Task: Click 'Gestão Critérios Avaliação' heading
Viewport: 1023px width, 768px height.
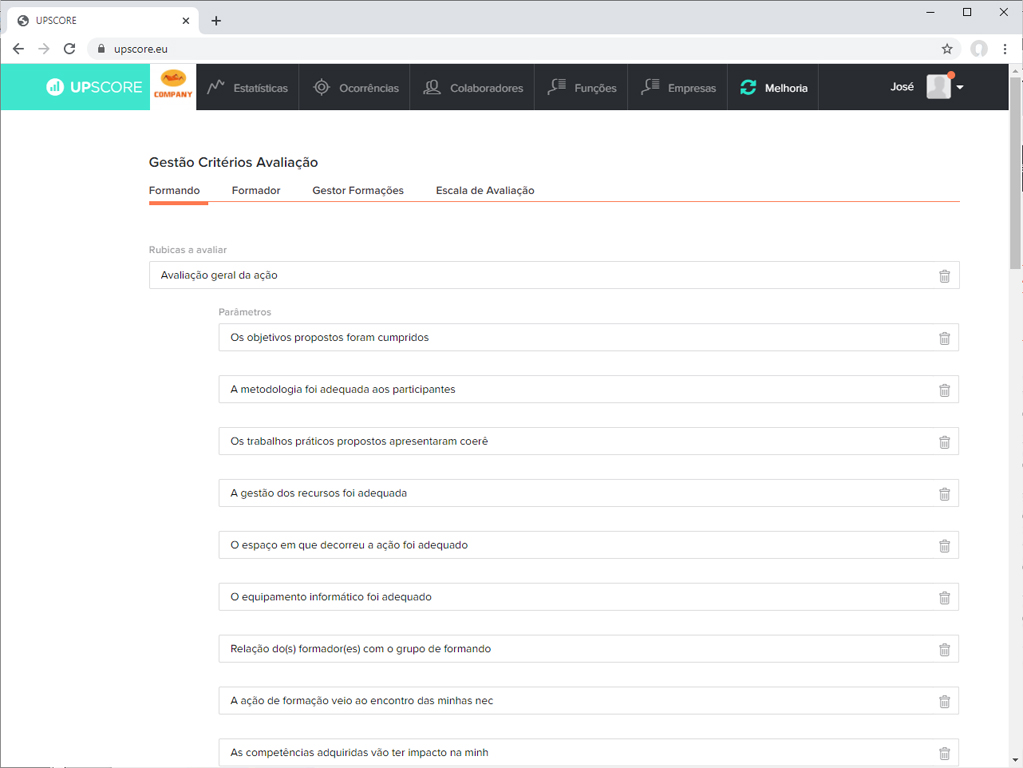Action: [x=234, y=162]
